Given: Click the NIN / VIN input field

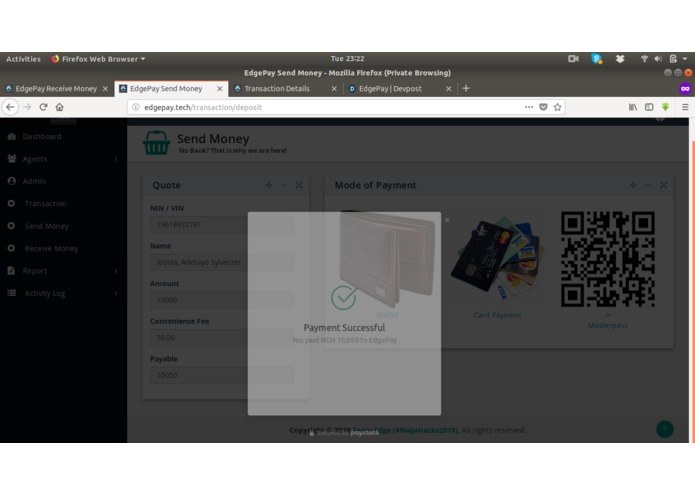Looking at the screenshot, I should pos(222,225).
